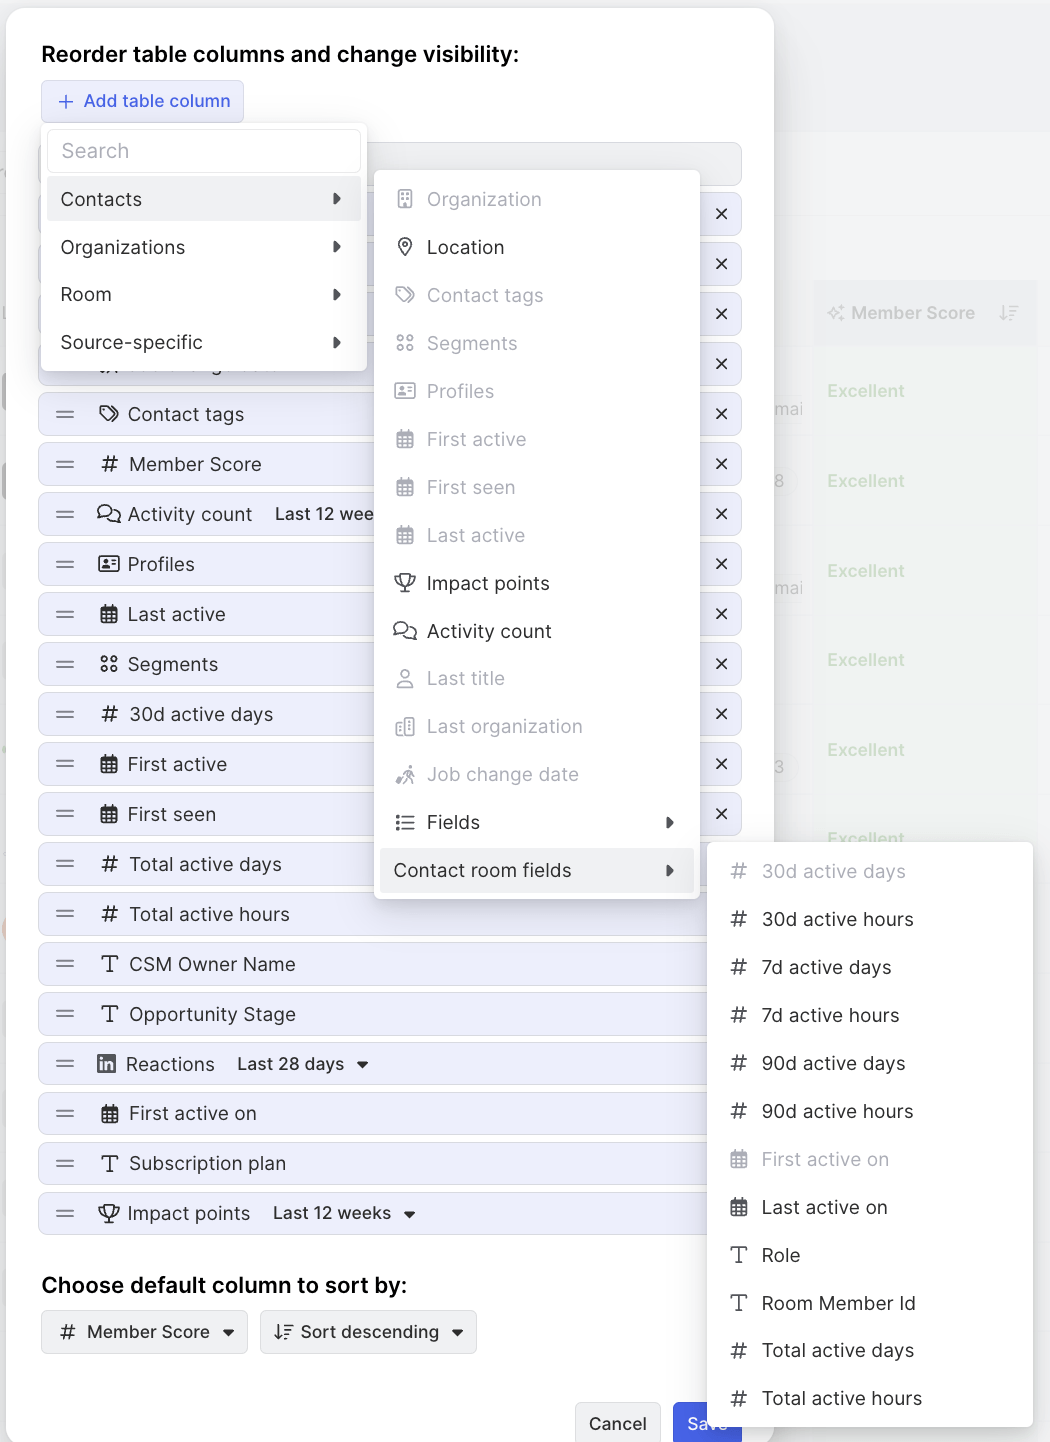
Task: Remove the Contact tags column
Action: (x=721, y=414)
